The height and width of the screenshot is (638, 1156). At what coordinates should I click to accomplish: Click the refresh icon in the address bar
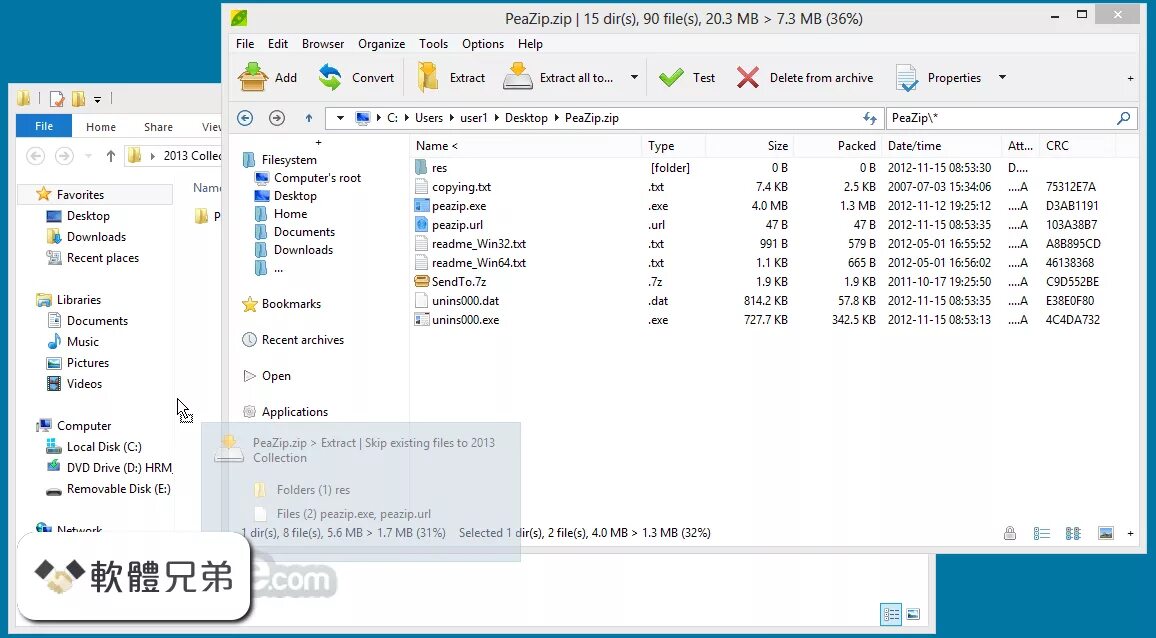870,118
